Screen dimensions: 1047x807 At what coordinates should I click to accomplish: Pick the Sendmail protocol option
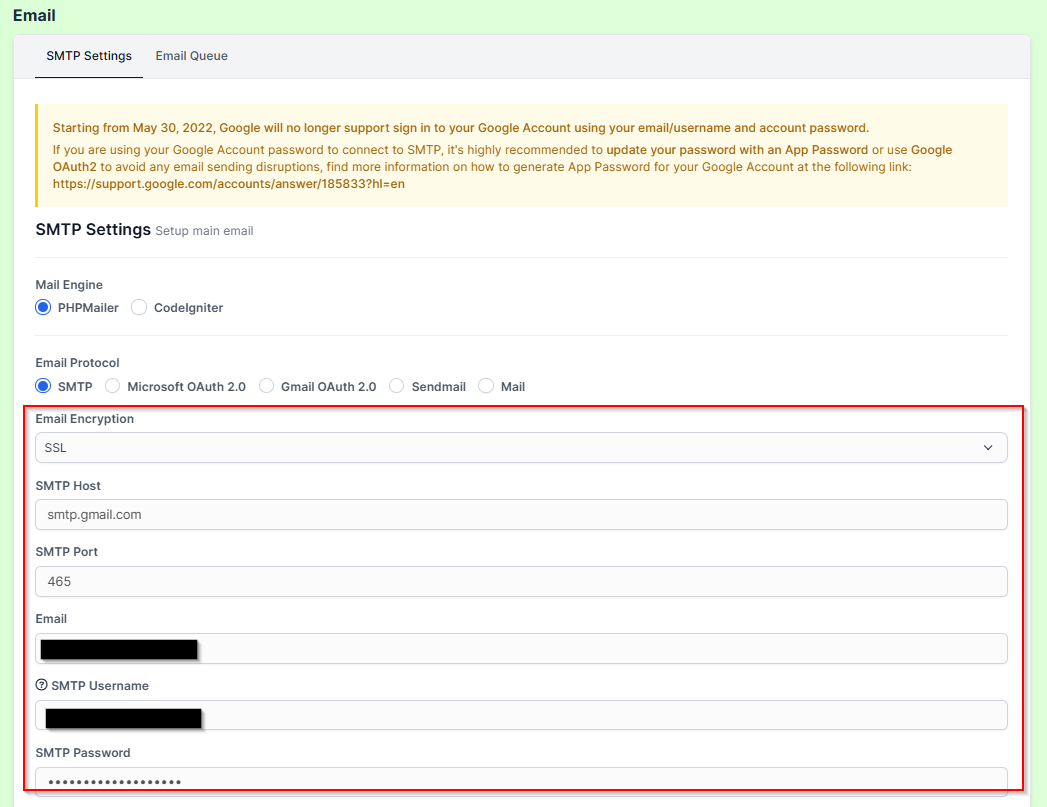[397, 386]
